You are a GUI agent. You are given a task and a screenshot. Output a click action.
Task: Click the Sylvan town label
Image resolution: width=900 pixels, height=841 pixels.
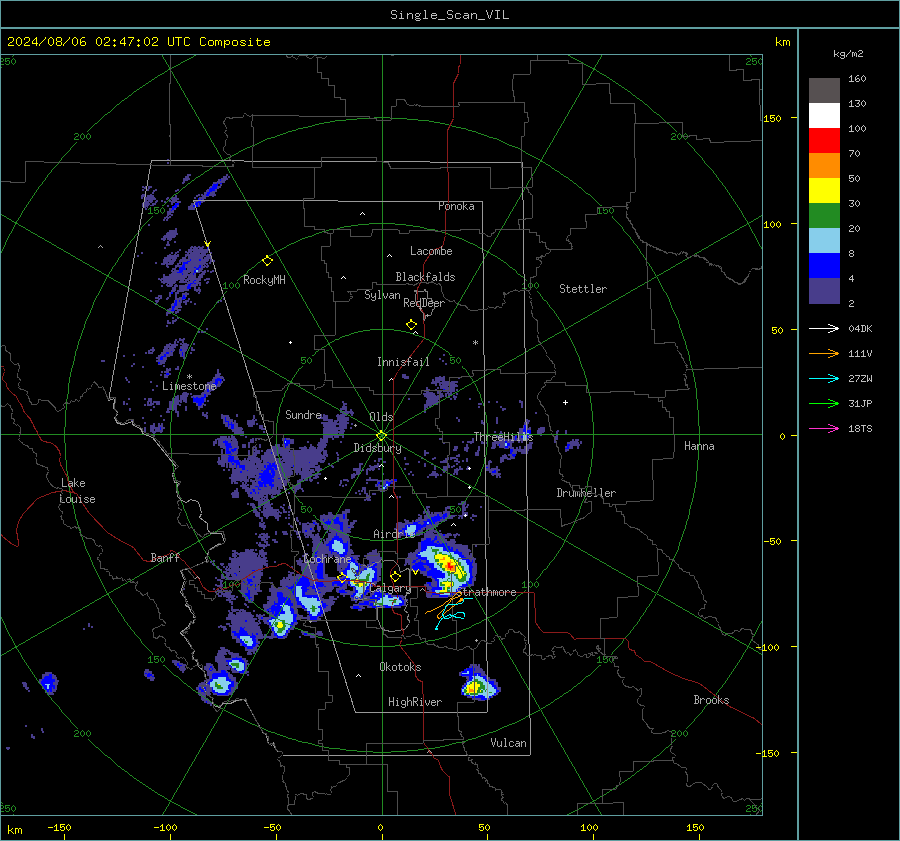(x=382, y=295)
